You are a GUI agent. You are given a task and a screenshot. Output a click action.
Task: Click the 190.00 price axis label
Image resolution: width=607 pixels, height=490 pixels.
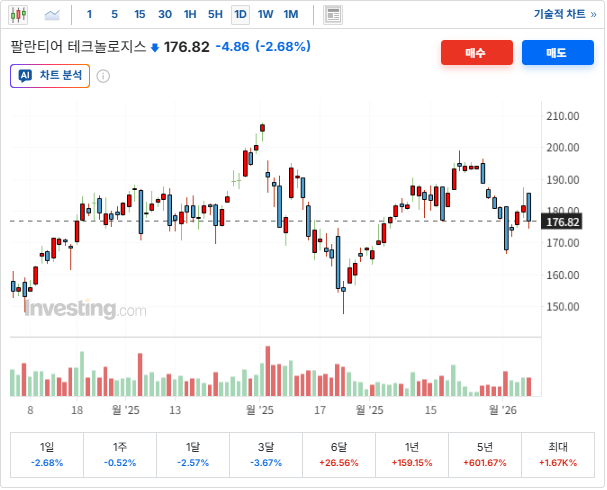[x=562, y=180]
